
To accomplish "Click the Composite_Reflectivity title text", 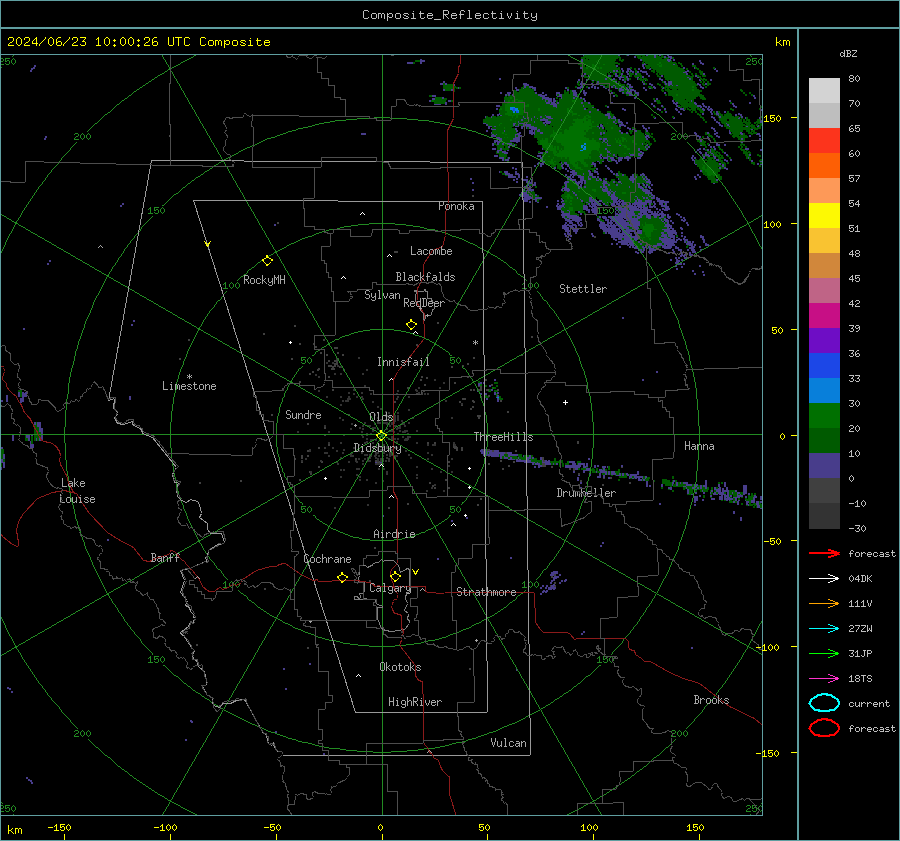I will [449, 15].
